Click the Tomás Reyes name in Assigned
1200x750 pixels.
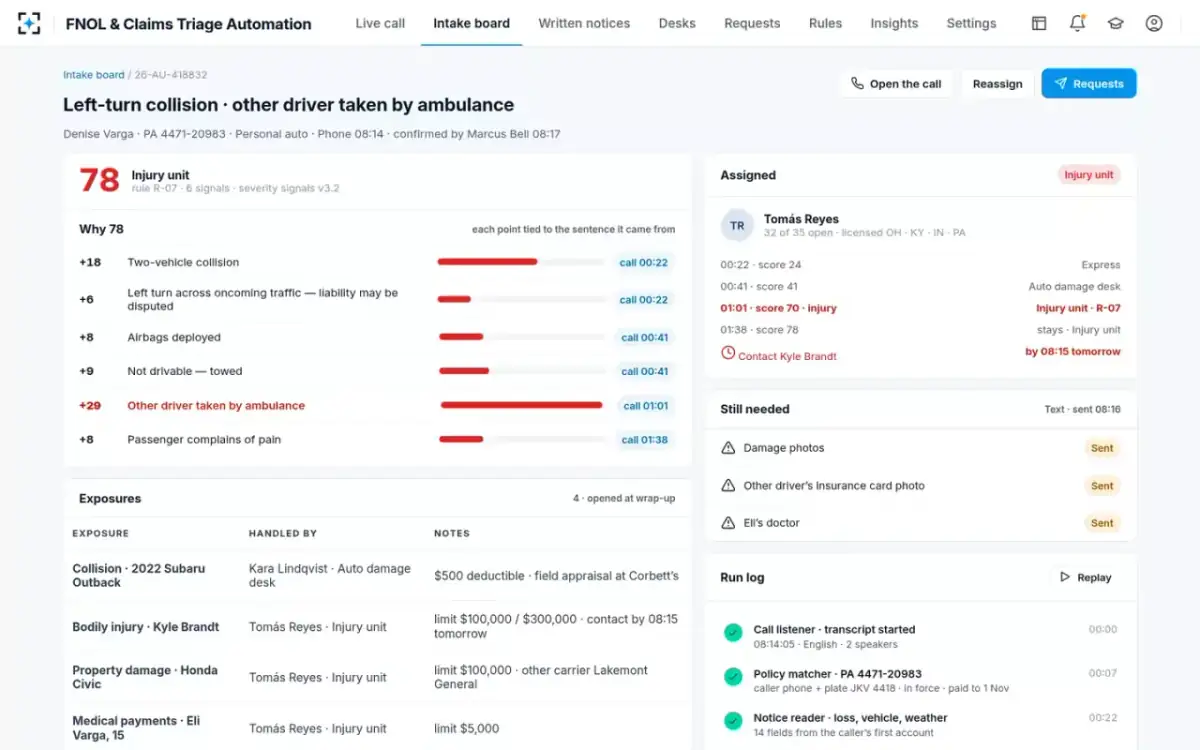point(801,219)
